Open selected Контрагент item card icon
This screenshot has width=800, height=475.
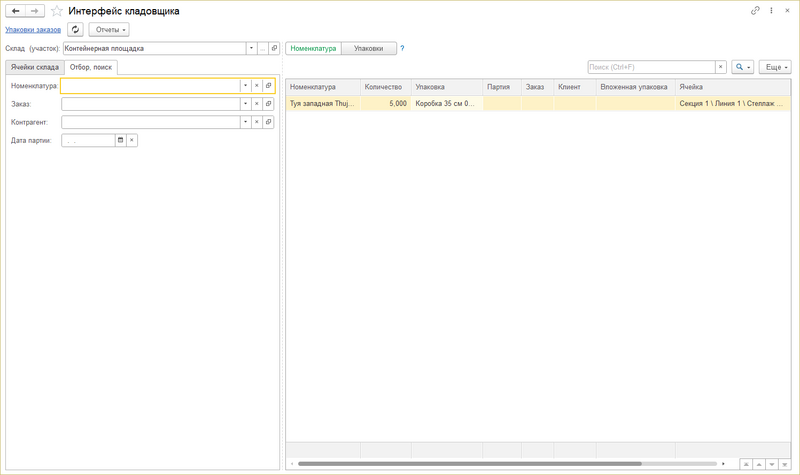(268, 122)
